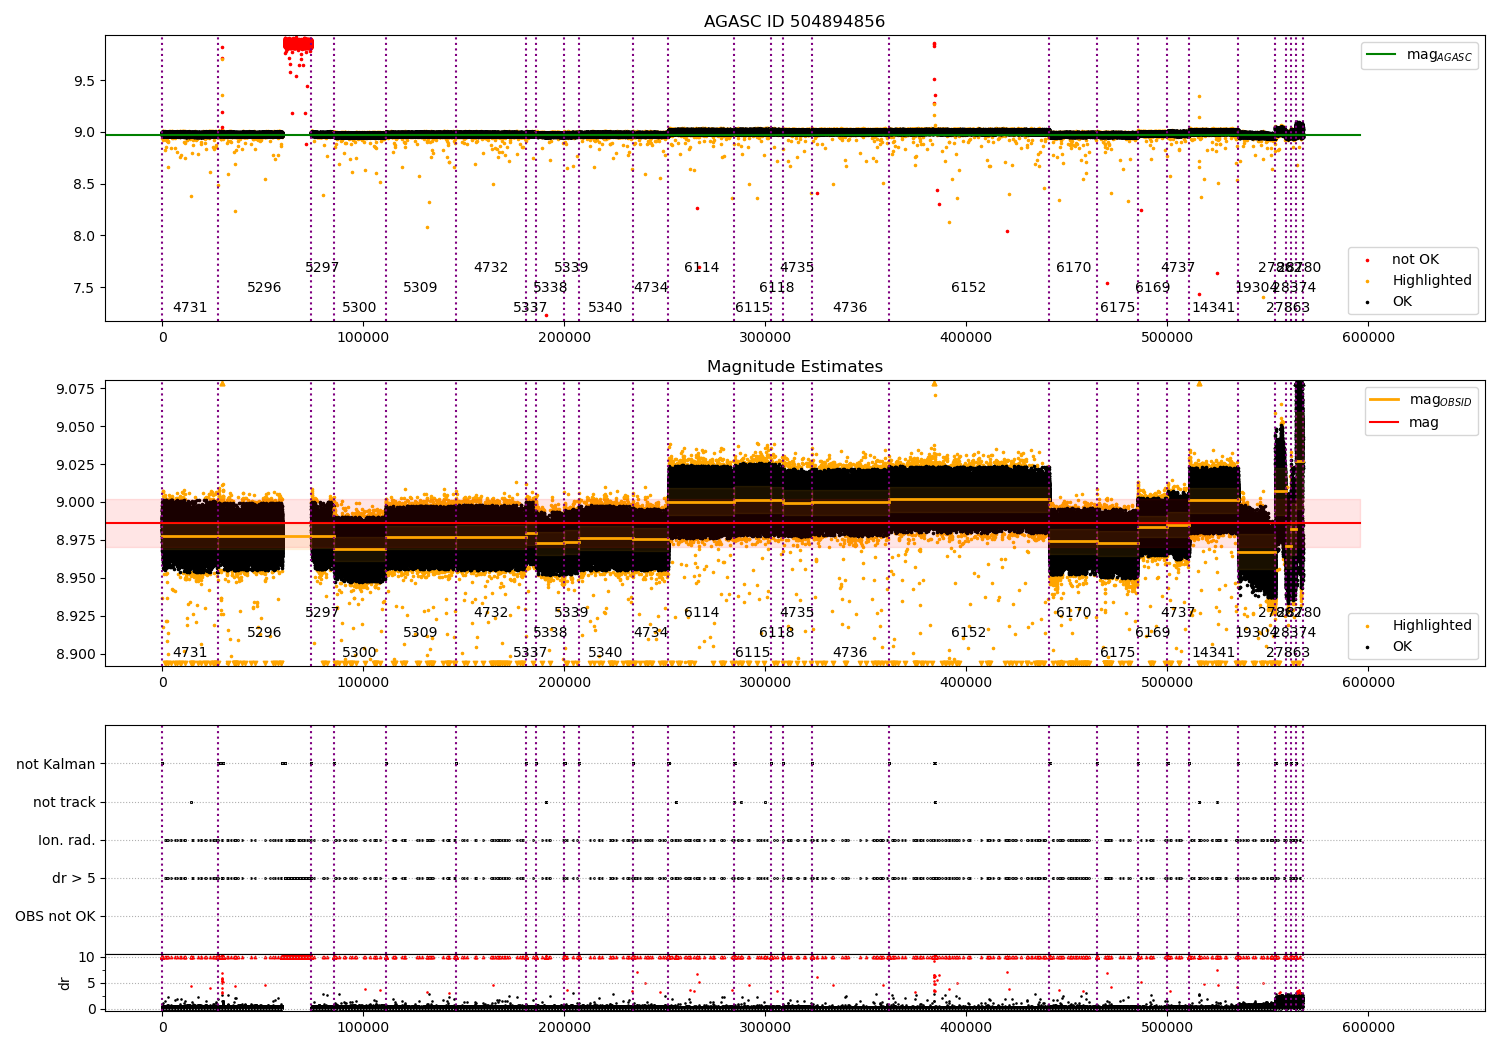Image resolution: width=1500 pixels, height=1050 pixels.
Task: Click the 'not Kalman' axis label
Action: point(56,764)
